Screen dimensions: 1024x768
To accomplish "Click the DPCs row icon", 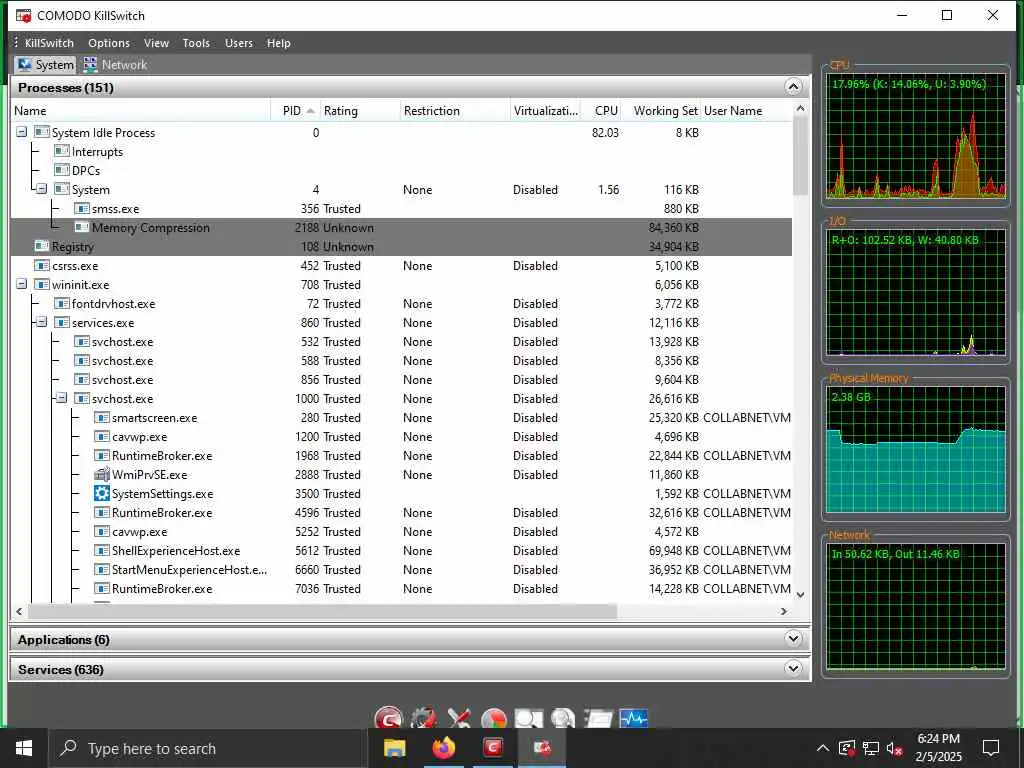I will tap(61, 170).
